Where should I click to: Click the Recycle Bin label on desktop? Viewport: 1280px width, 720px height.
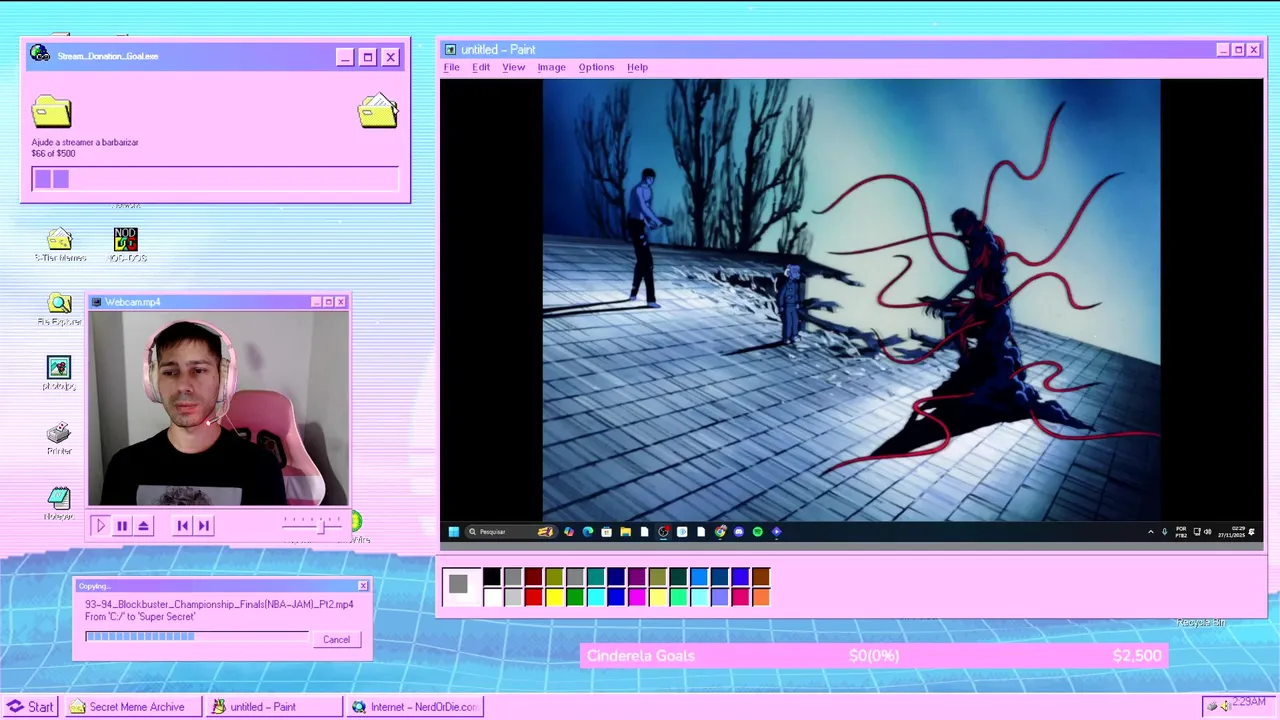pyautogui.click(x=1201, y=622)
